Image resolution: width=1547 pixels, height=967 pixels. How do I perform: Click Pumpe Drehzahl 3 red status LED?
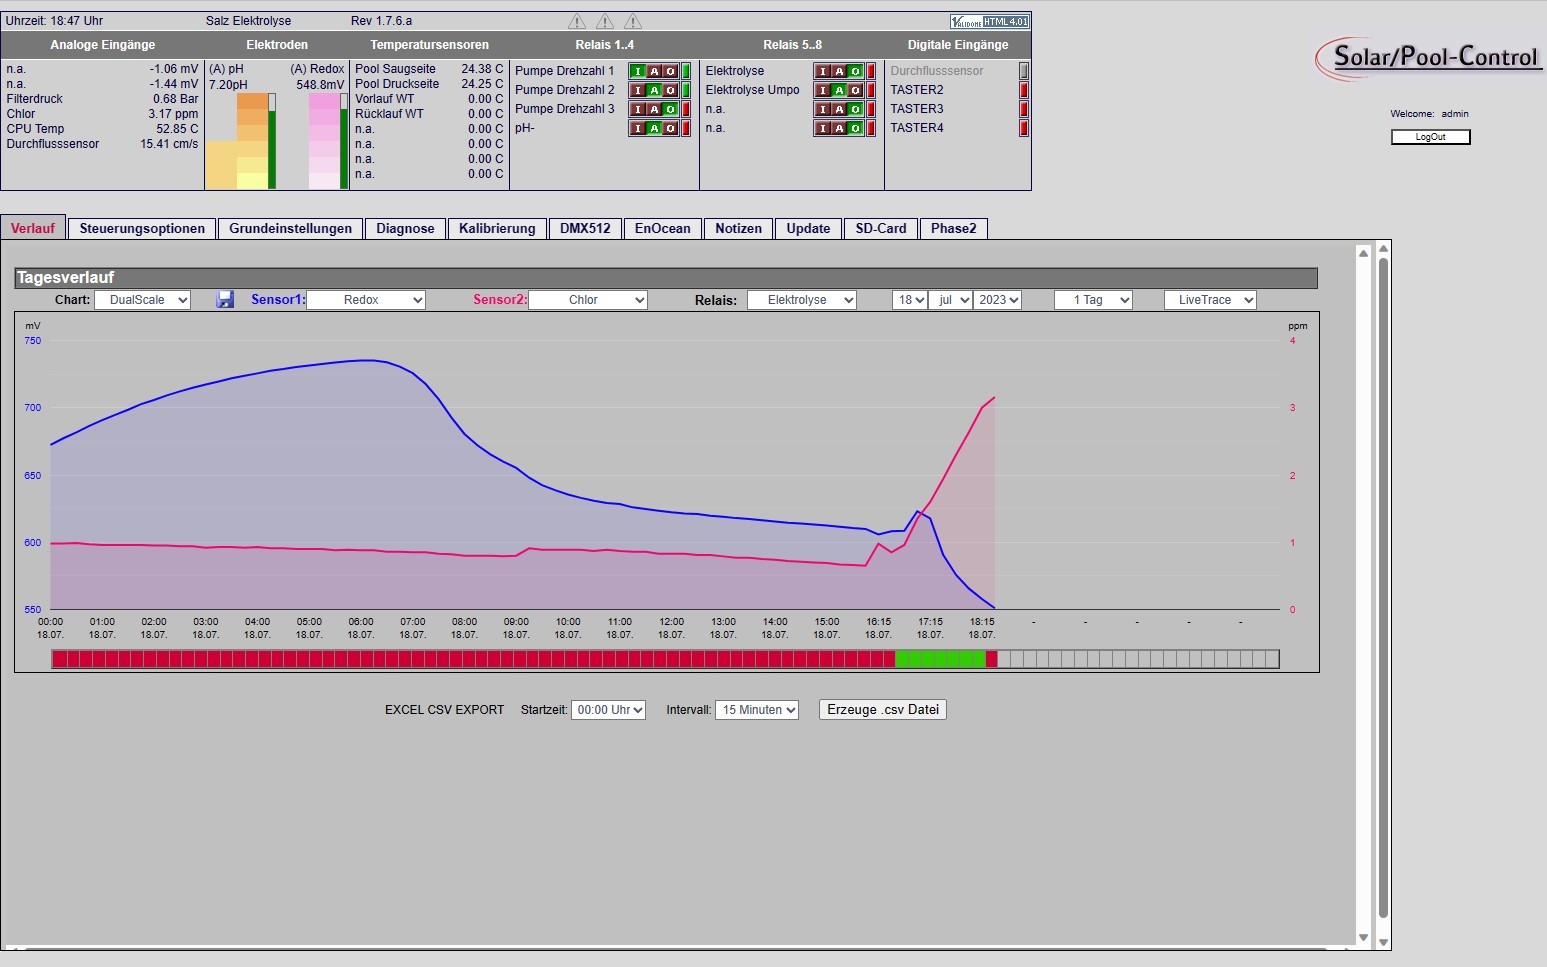[x=686, y=109]
